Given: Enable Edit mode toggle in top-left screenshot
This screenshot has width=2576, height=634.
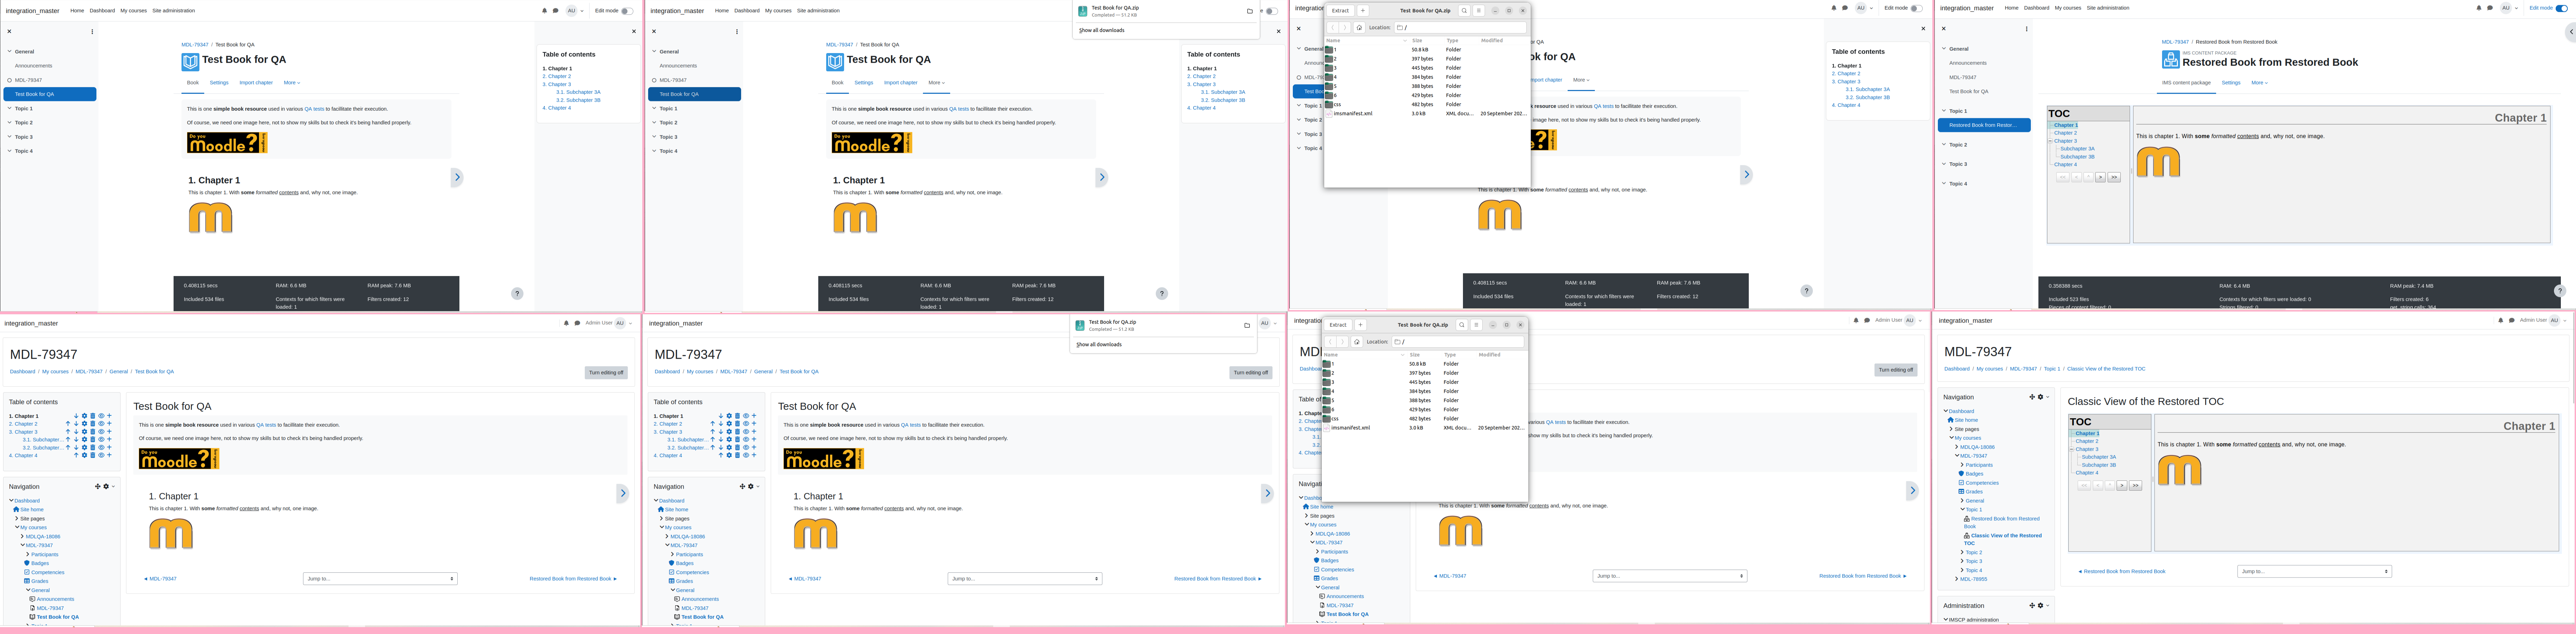Looking at the screenshot, I should (627, 11).
